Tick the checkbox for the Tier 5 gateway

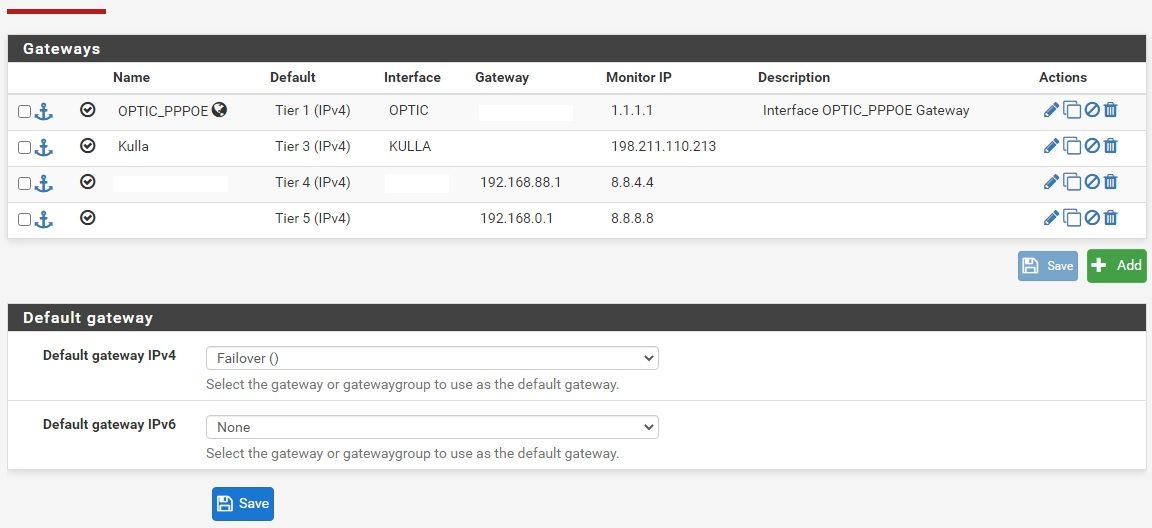25,220
